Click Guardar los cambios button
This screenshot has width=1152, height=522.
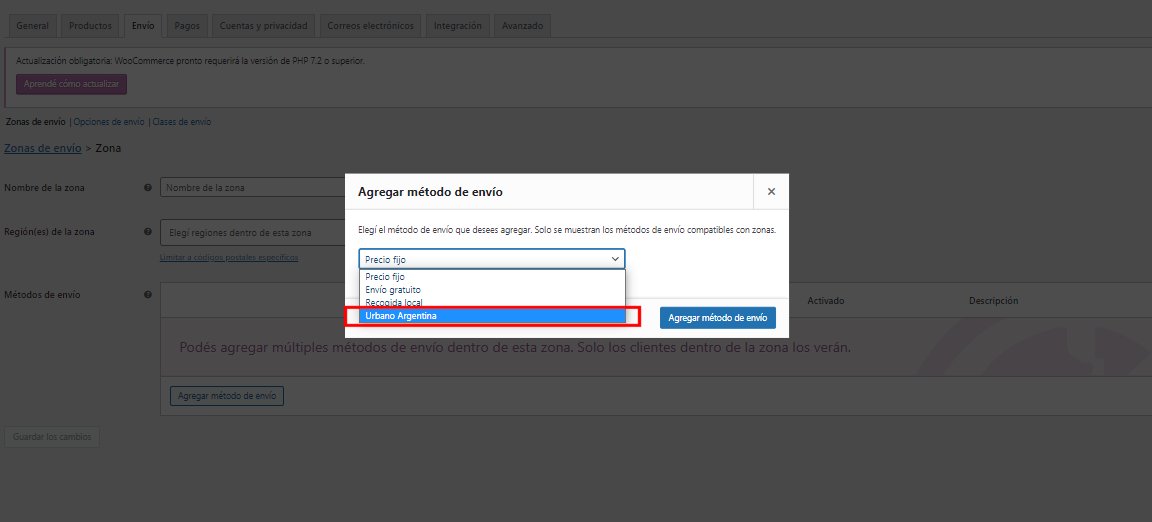[52, 437]
